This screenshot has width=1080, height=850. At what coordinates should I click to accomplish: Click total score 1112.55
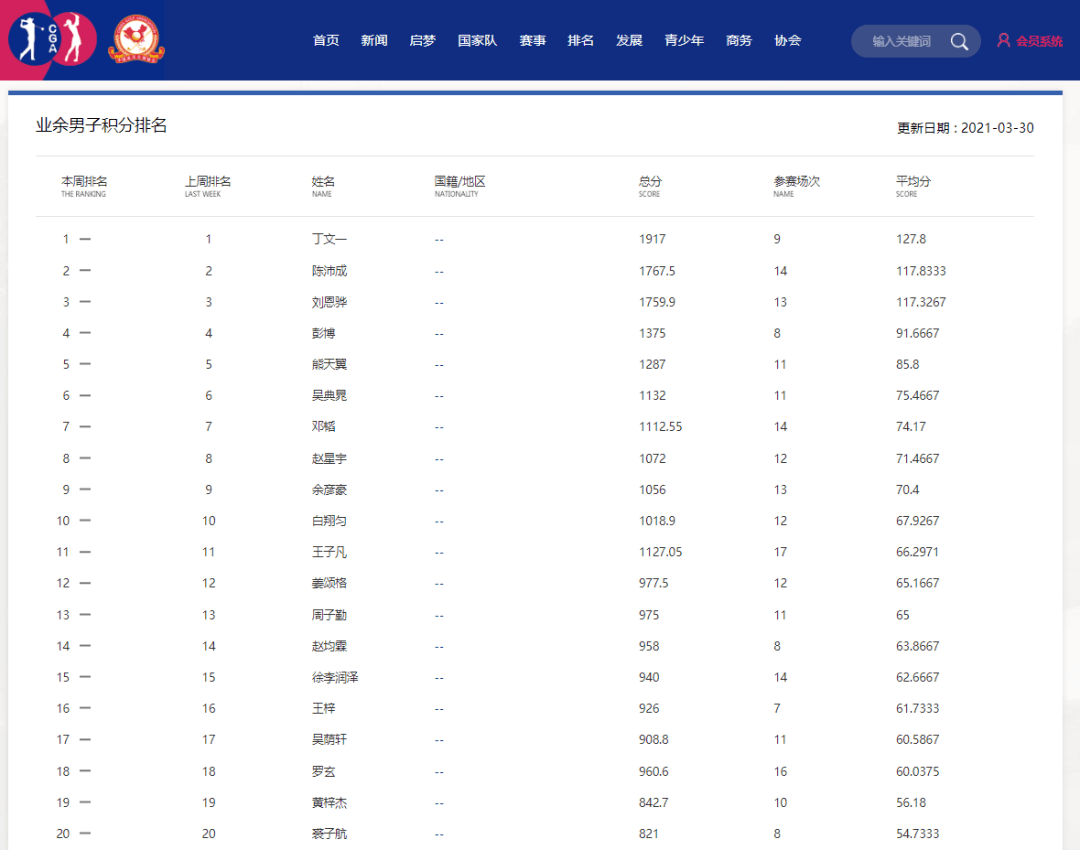pos(661,426)
